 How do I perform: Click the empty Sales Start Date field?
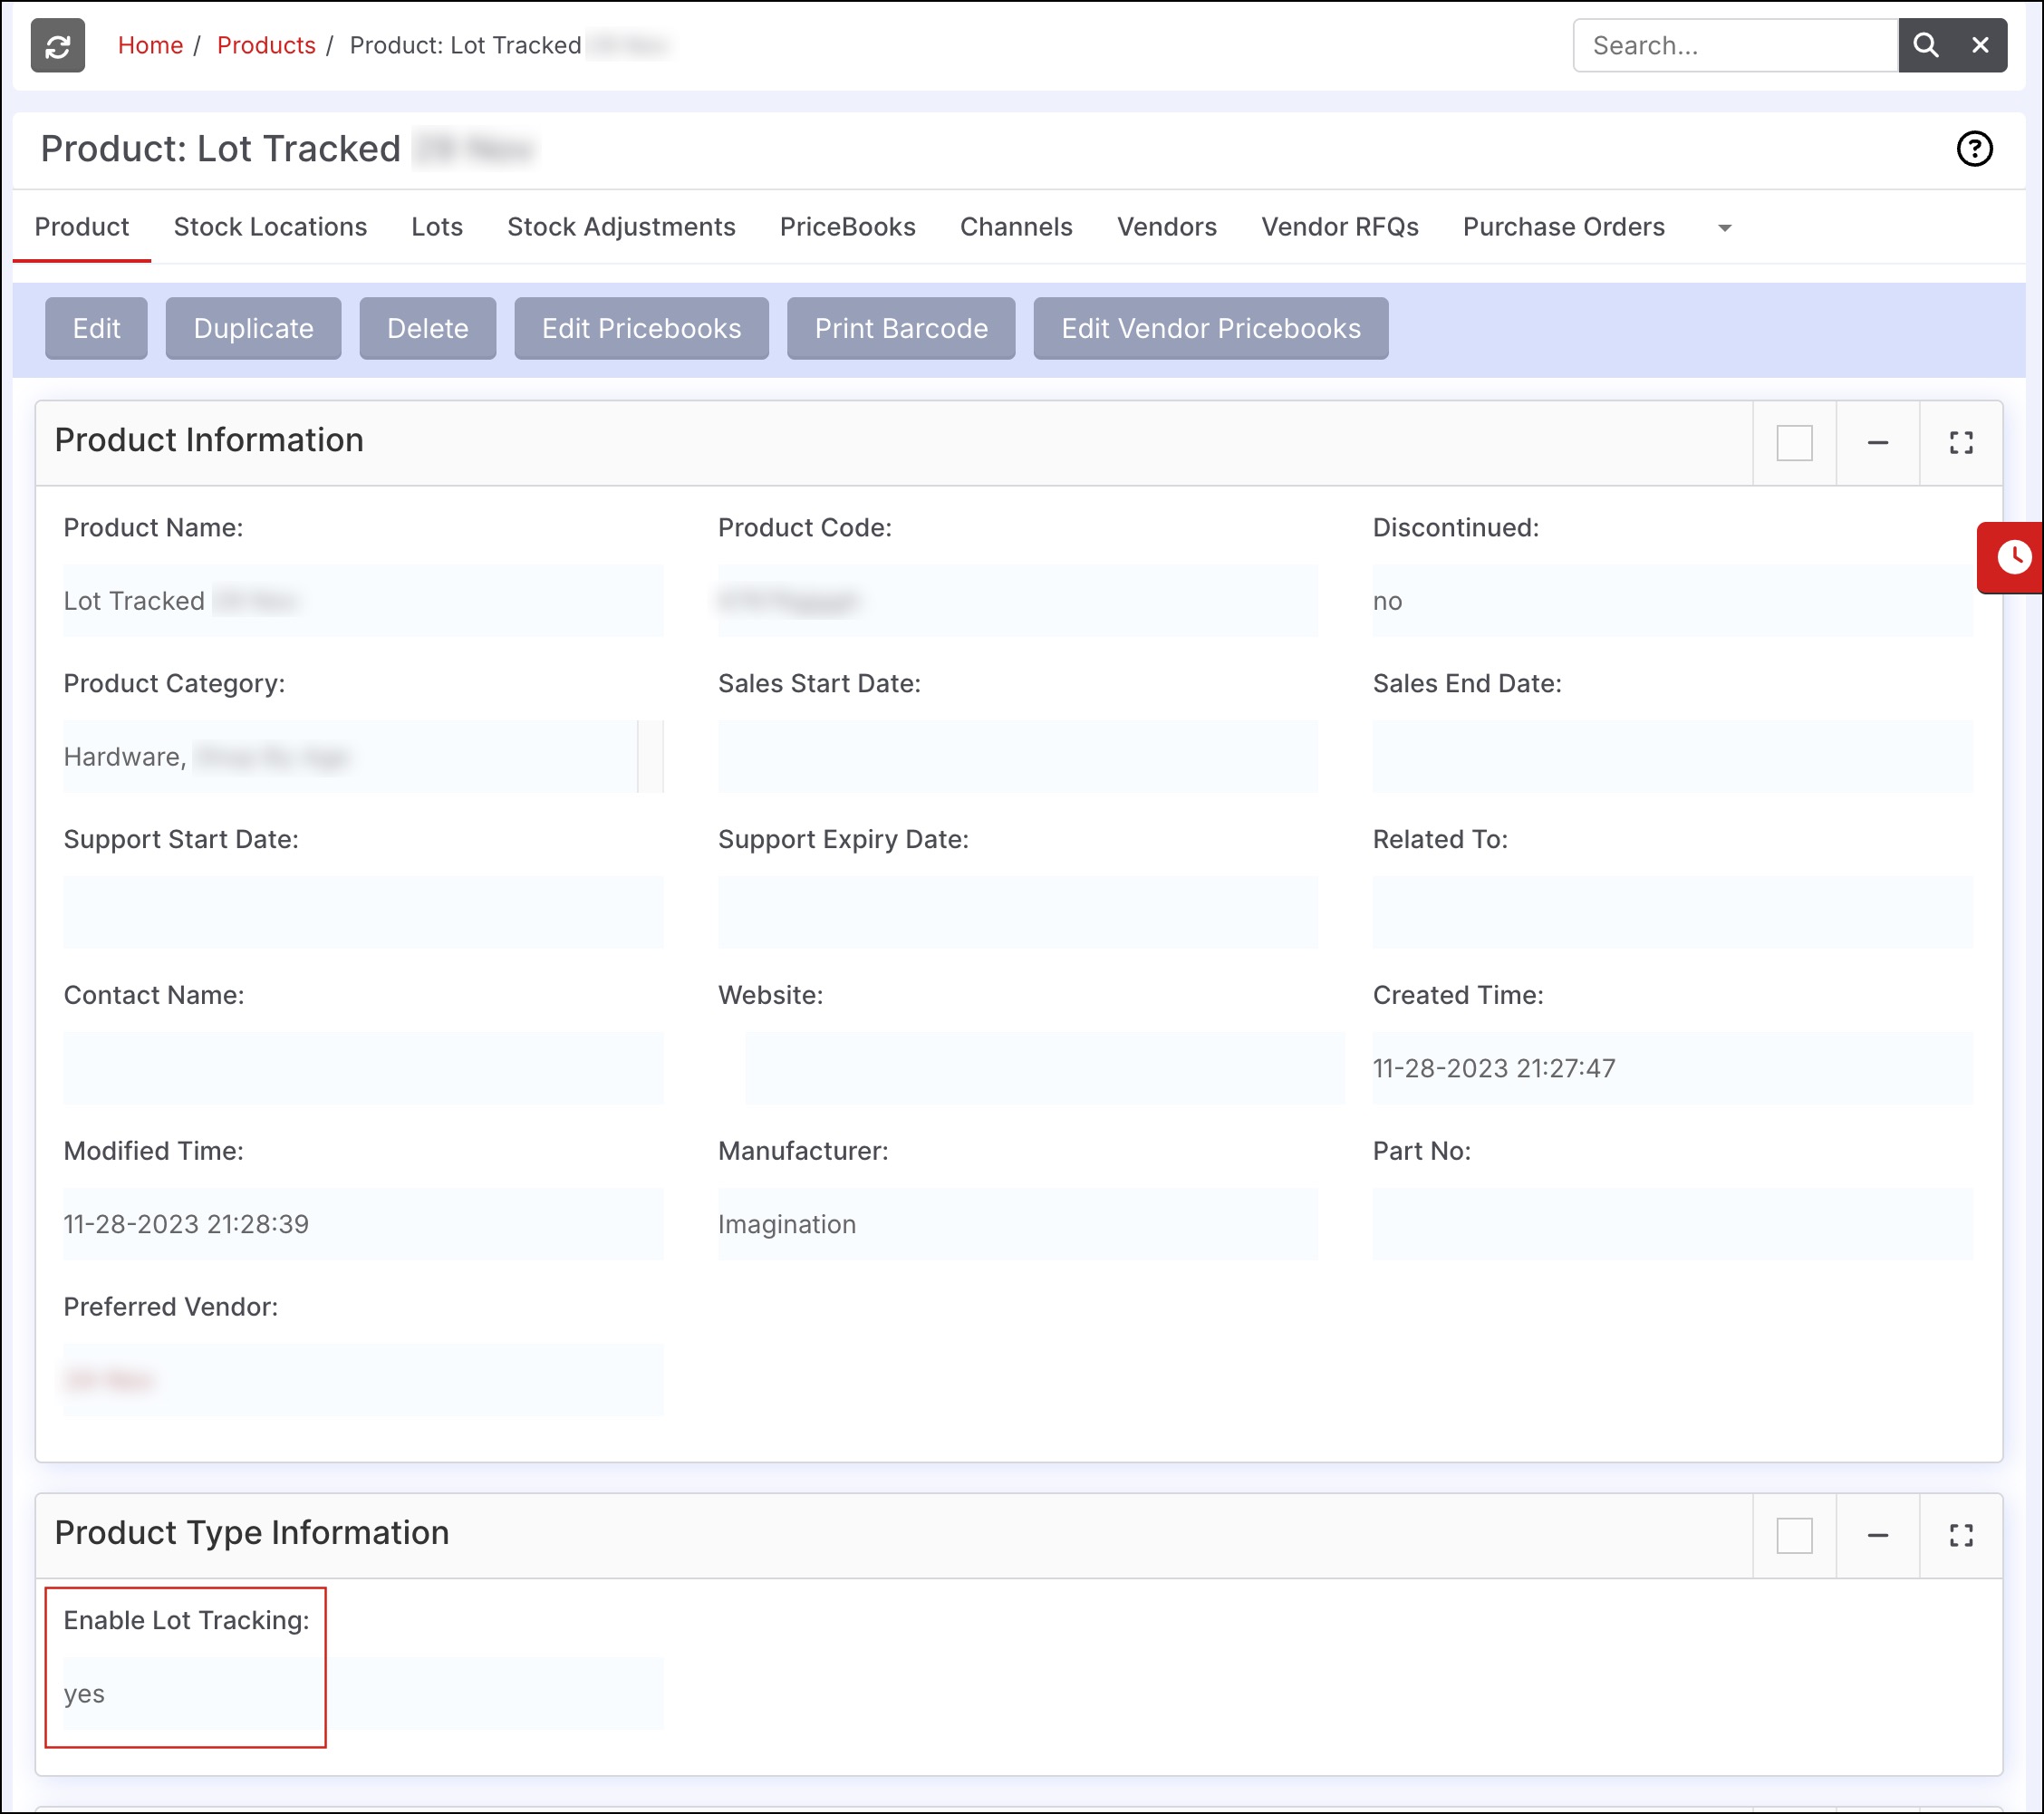pos(1017,757)
